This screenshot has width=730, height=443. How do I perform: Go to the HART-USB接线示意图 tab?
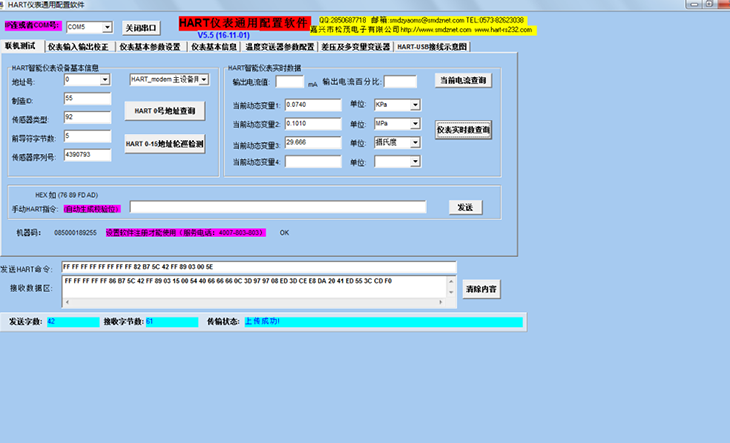click(431, 46)
